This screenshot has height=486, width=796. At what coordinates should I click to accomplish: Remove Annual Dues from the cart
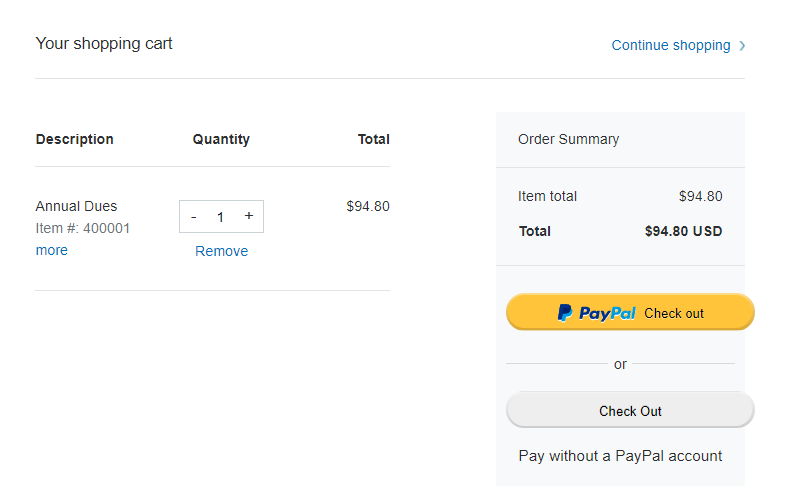click(221, 251)
